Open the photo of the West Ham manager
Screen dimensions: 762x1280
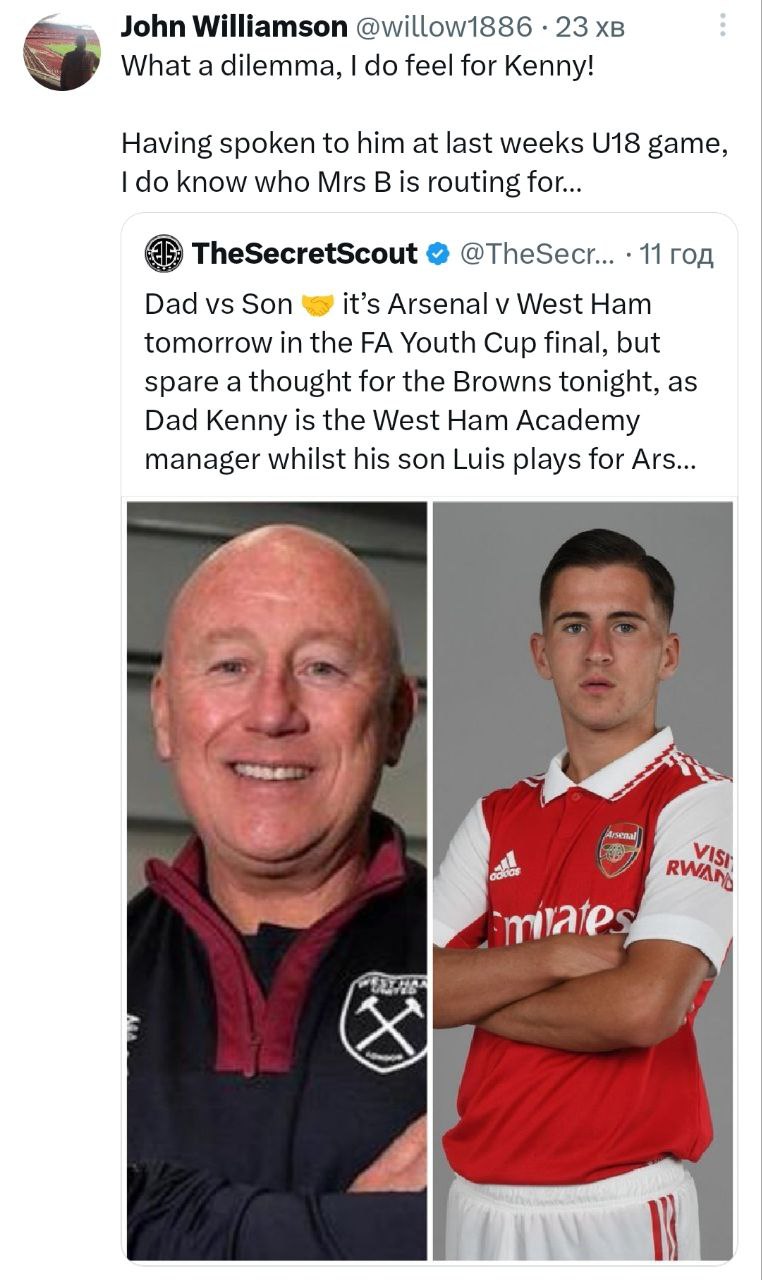point(277,880)
